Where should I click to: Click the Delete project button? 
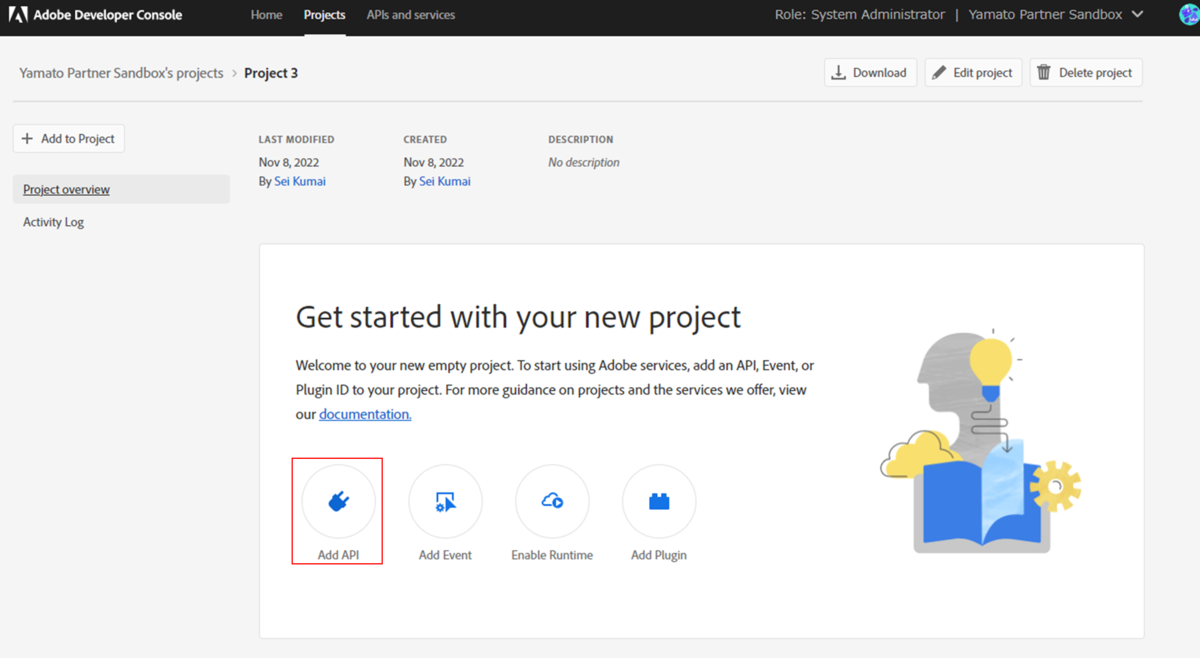tap(1085, 73)
